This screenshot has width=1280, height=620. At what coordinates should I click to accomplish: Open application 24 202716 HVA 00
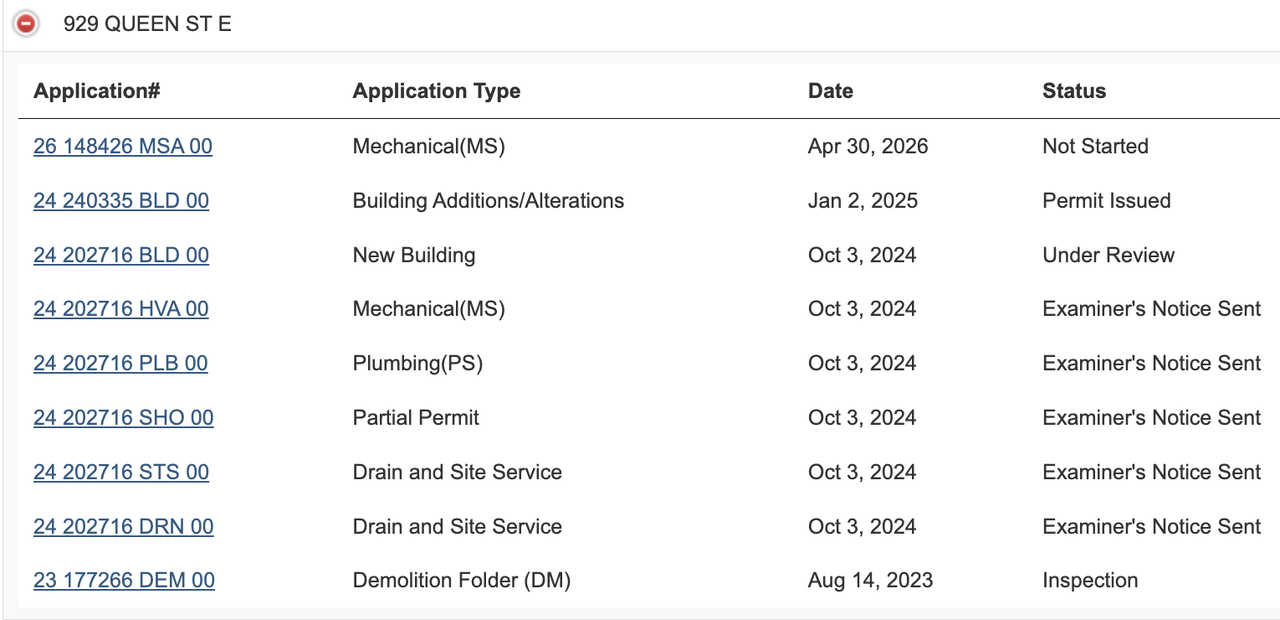tap(121, 309)
